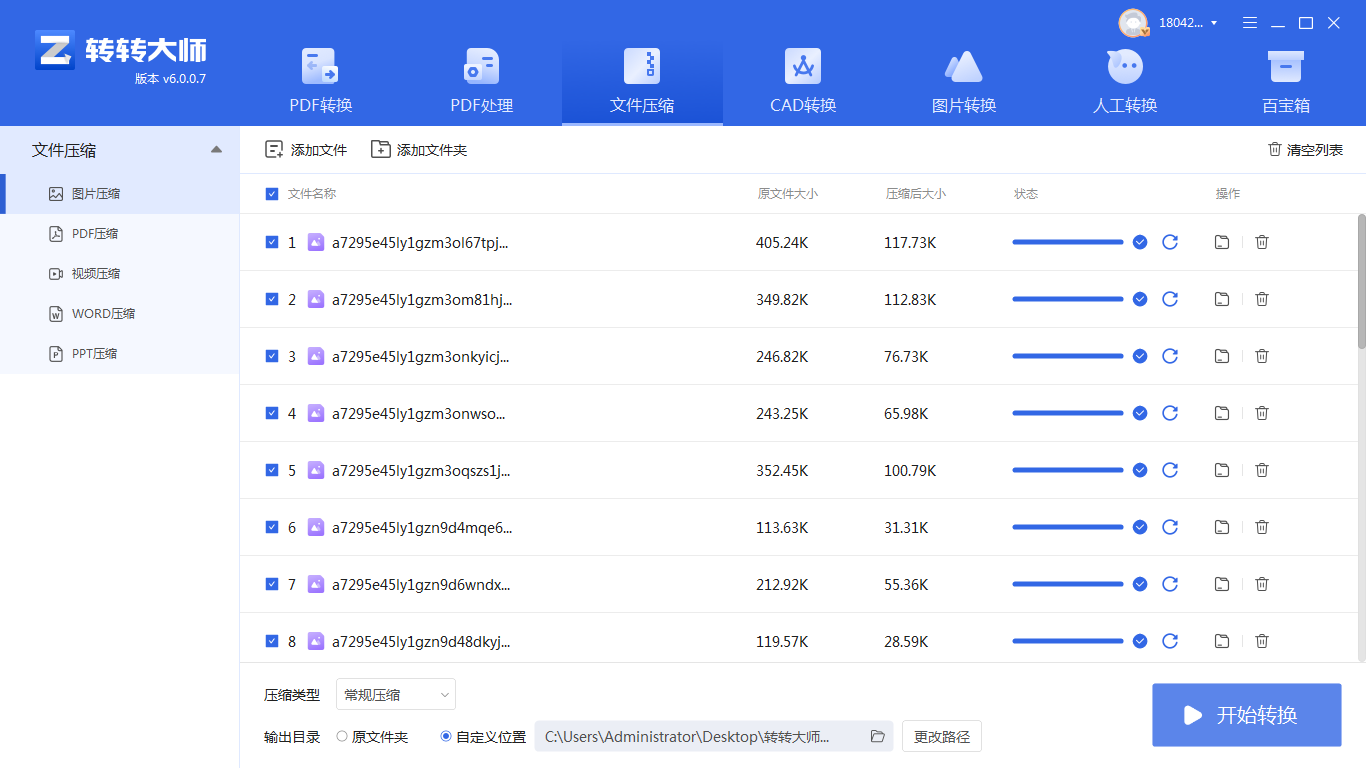Uncheck the checkbox for file number 5

coord(271,470)
